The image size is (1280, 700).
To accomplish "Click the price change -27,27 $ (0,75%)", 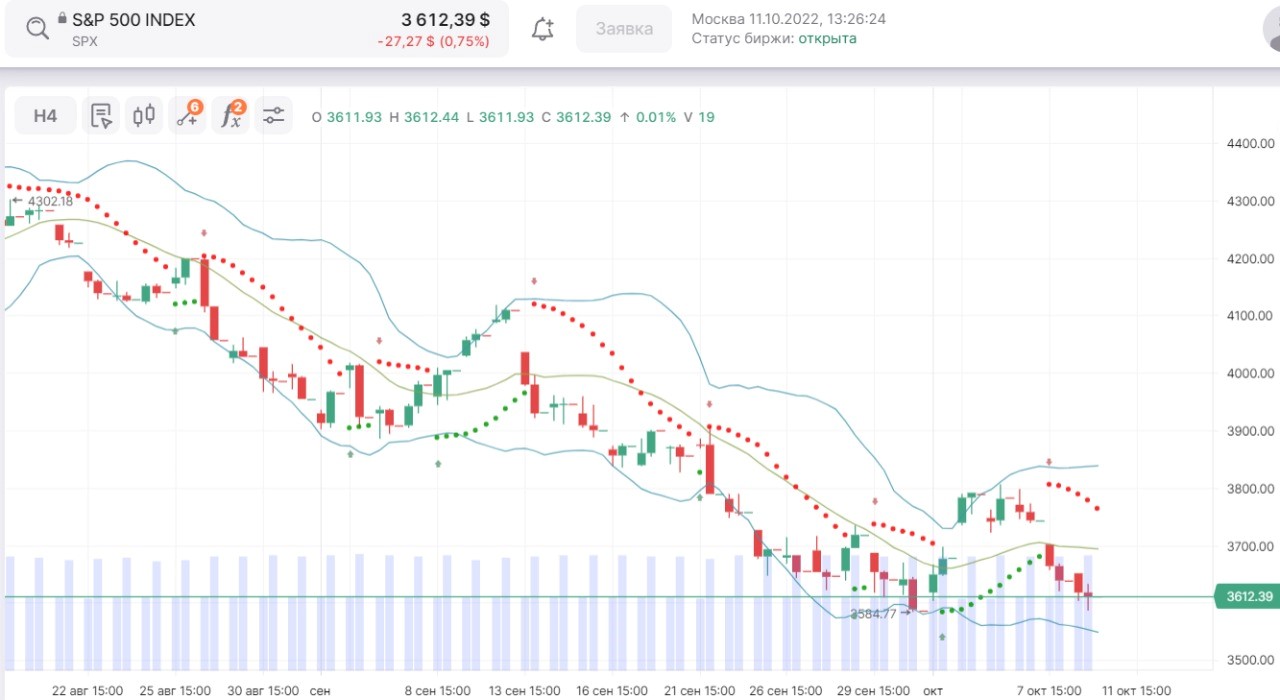I will pyautogui.click(x=433, y=42).
